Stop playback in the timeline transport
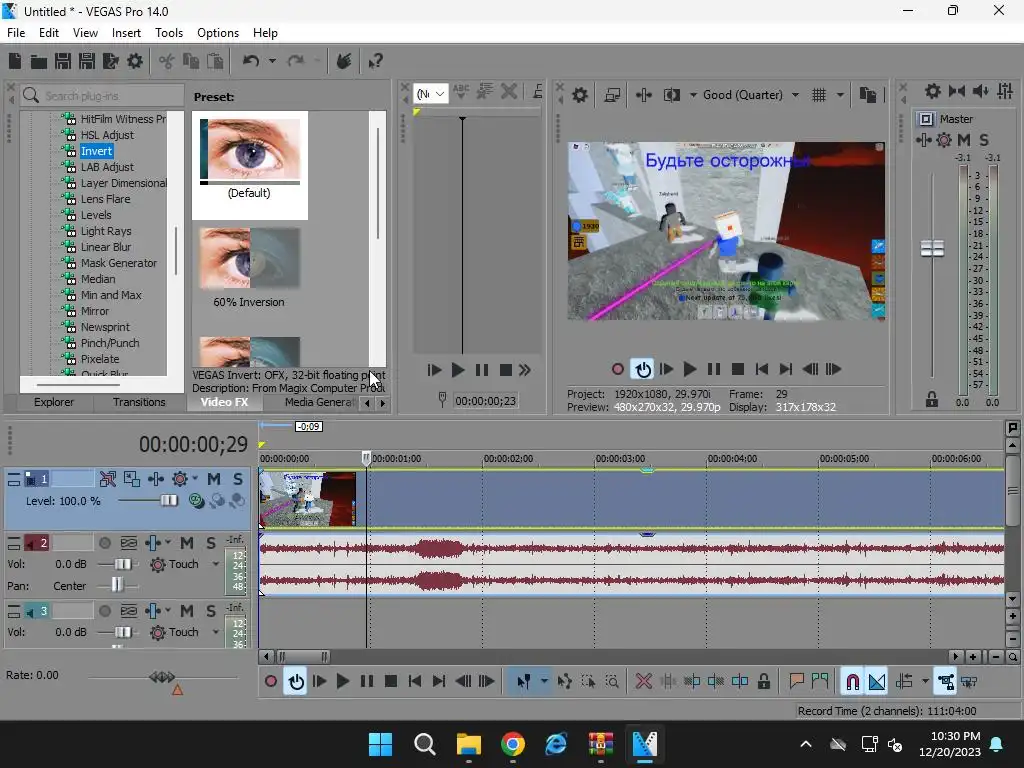The image size is (1024, 768). click(391, 682)
